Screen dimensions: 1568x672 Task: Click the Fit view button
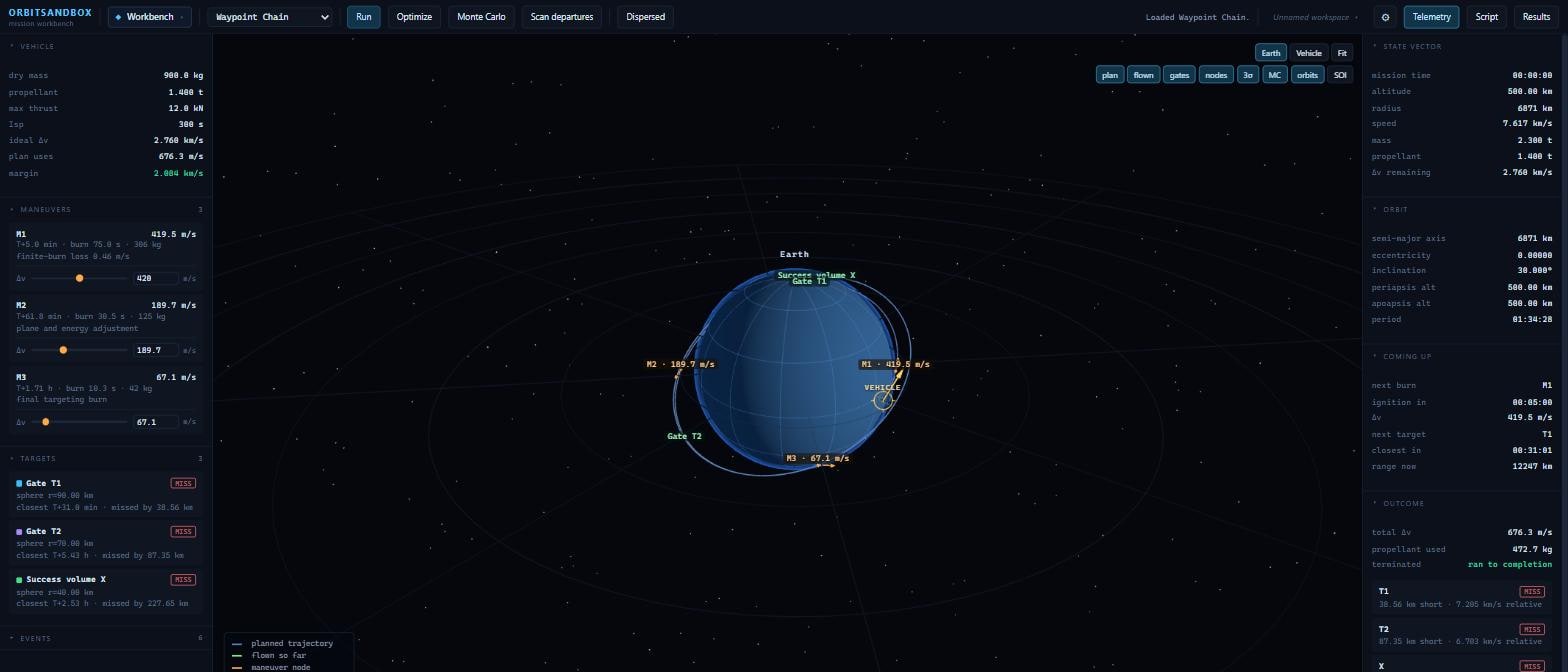pos(1342,53)
